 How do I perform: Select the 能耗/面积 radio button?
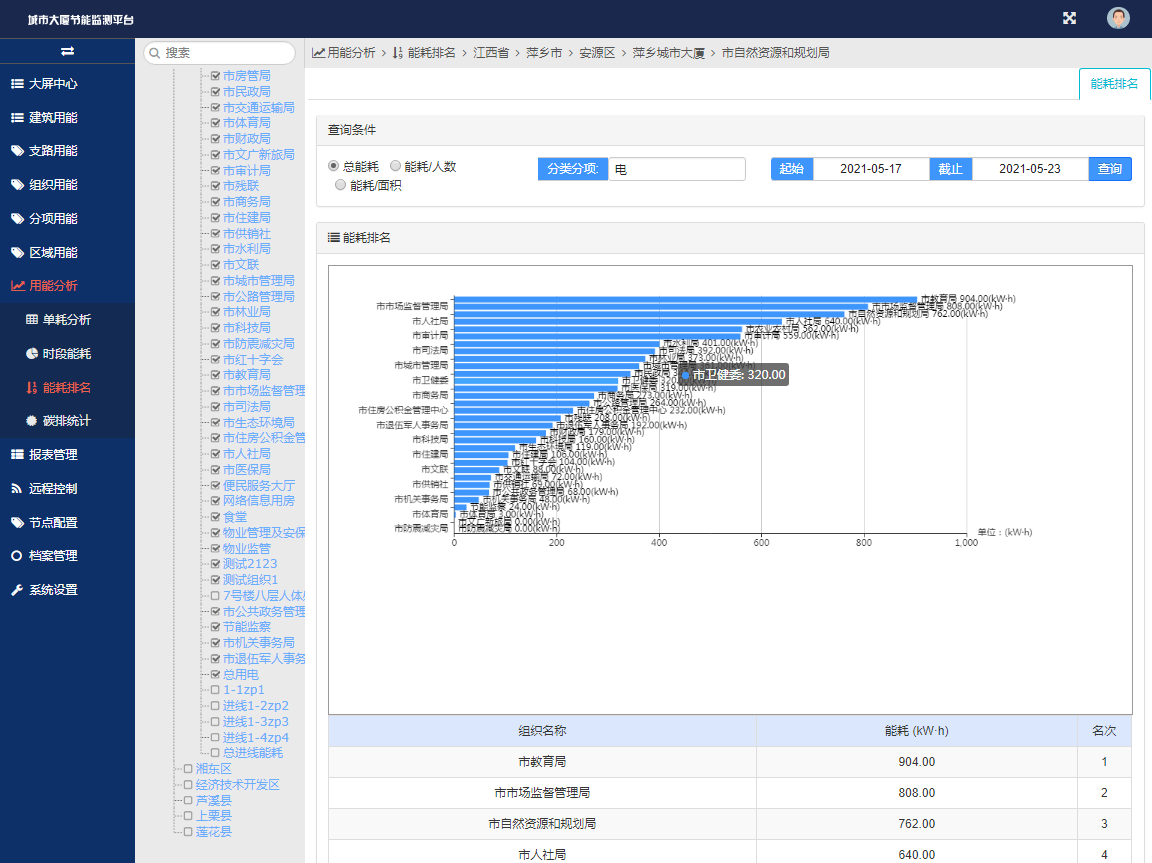[x=341, y=185]
